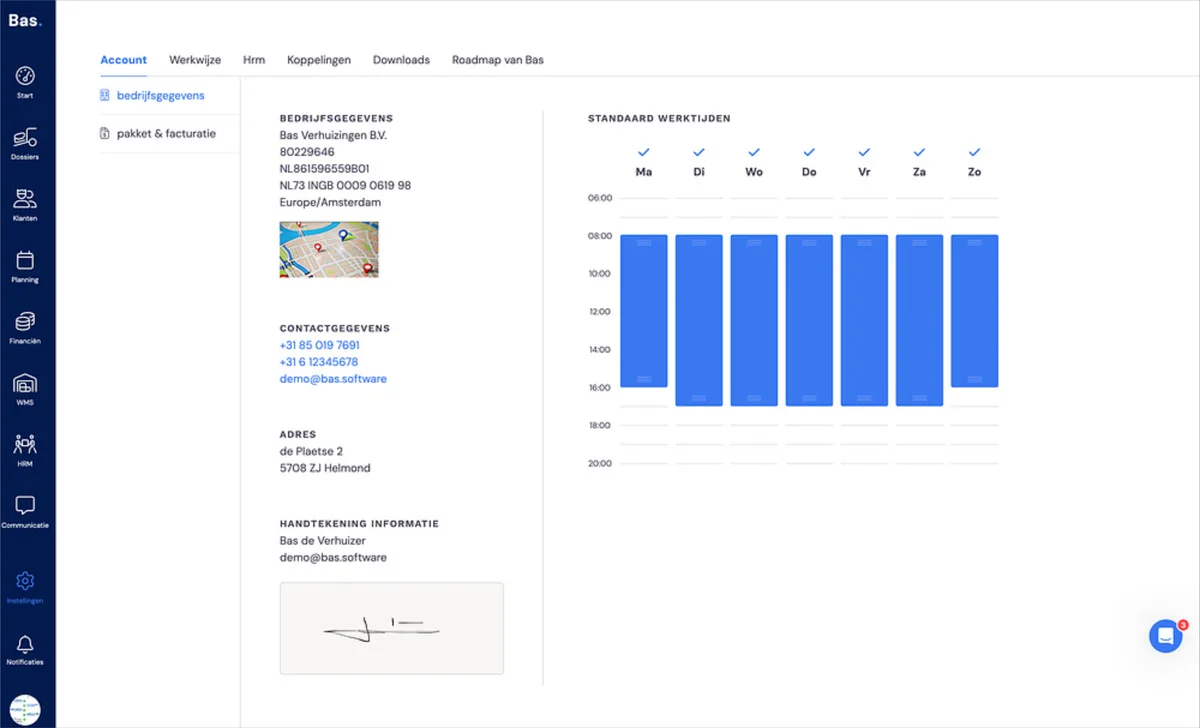Viewport: 1200px width, 728px height.
Task: Toggle the Zo workday checkmark
Action: [x=974, y=152]
